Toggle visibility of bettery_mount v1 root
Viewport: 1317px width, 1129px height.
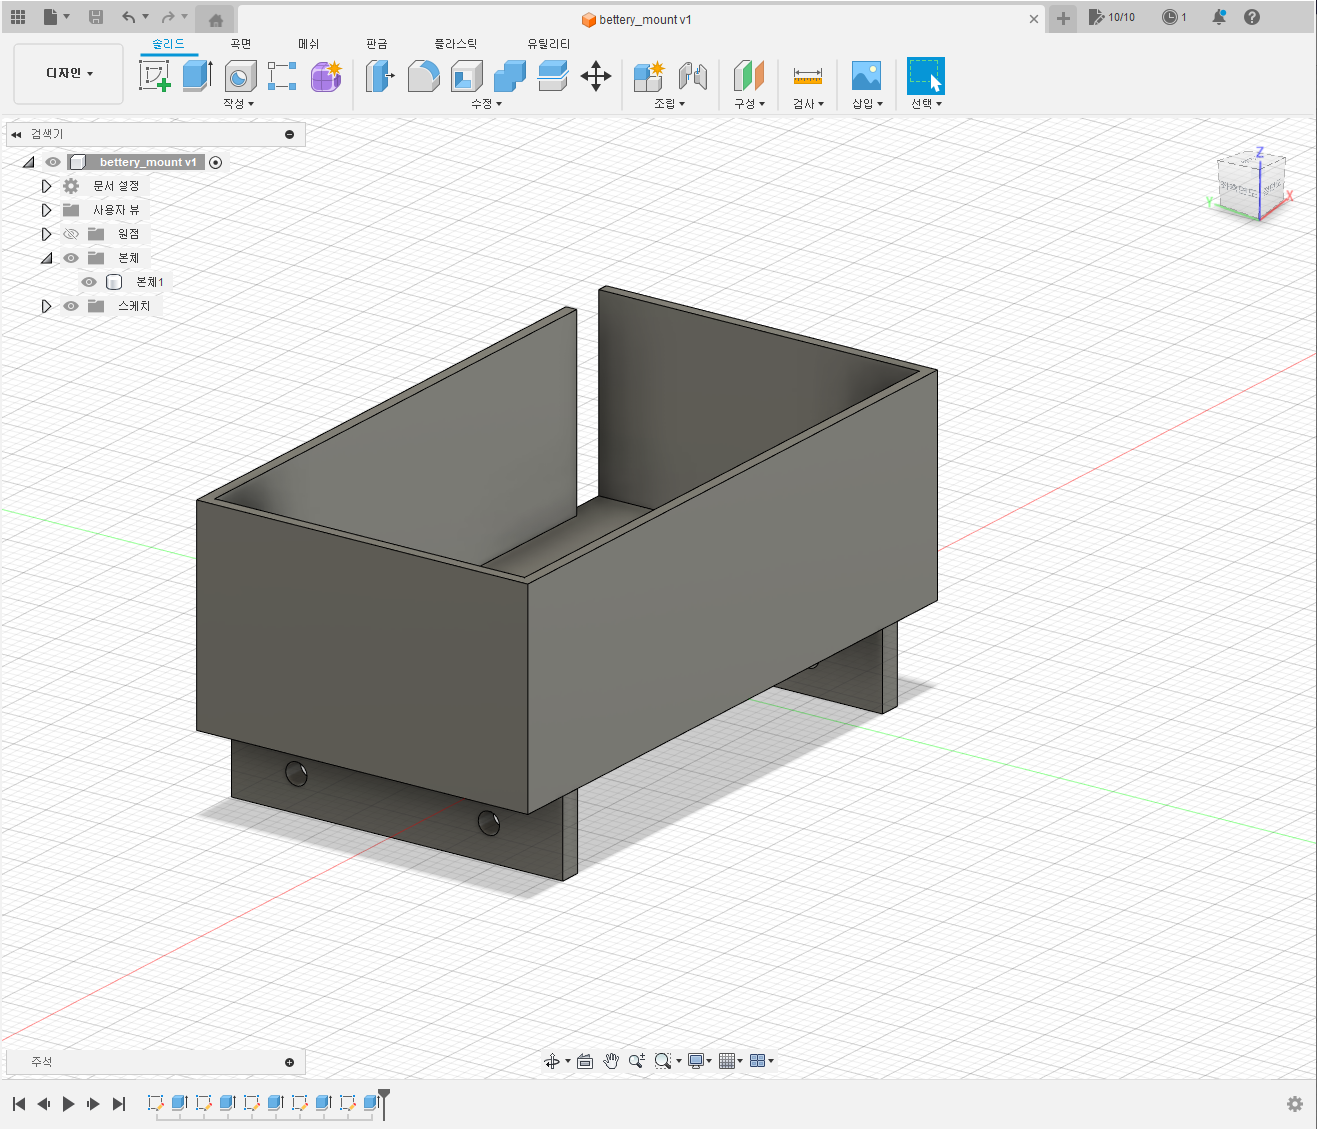53,162
